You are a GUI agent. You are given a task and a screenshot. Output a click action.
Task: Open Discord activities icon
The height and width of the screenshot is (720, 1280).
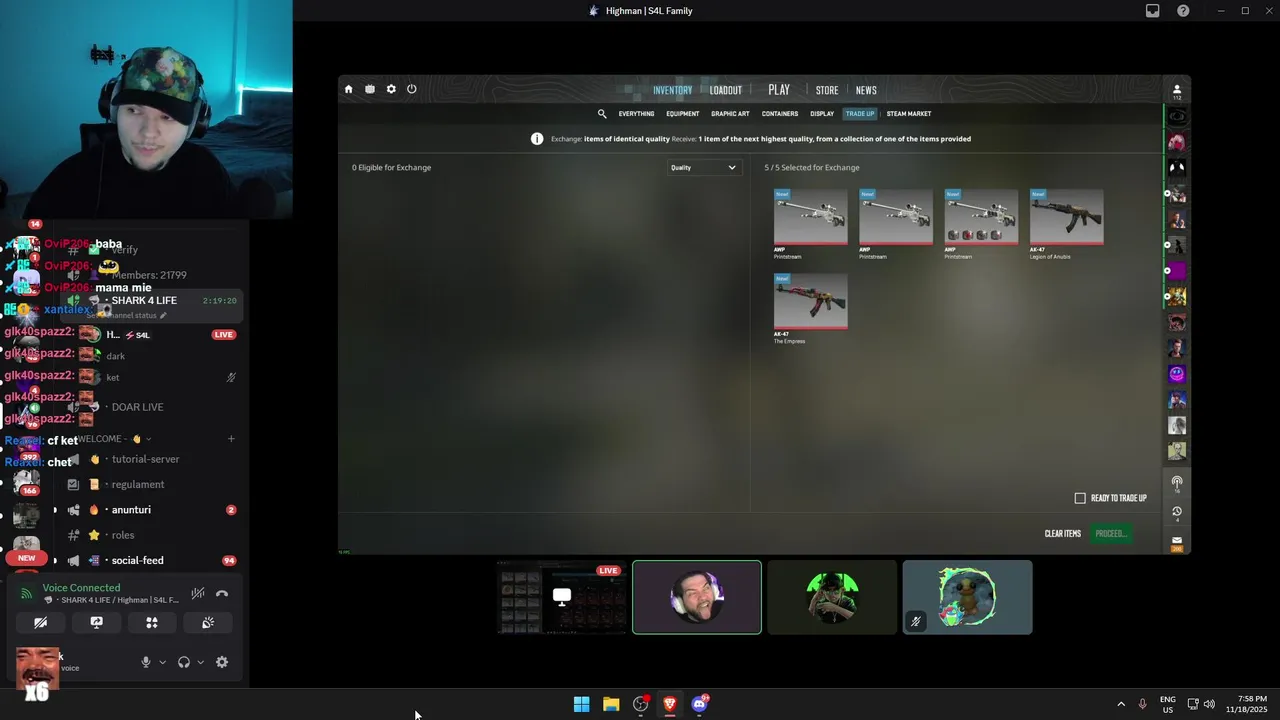152,622
